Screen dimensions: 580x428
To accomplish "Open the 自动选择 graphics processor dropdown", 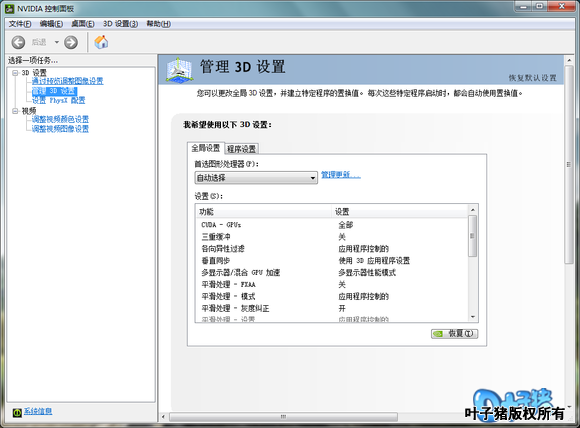I will click(256, 178).
